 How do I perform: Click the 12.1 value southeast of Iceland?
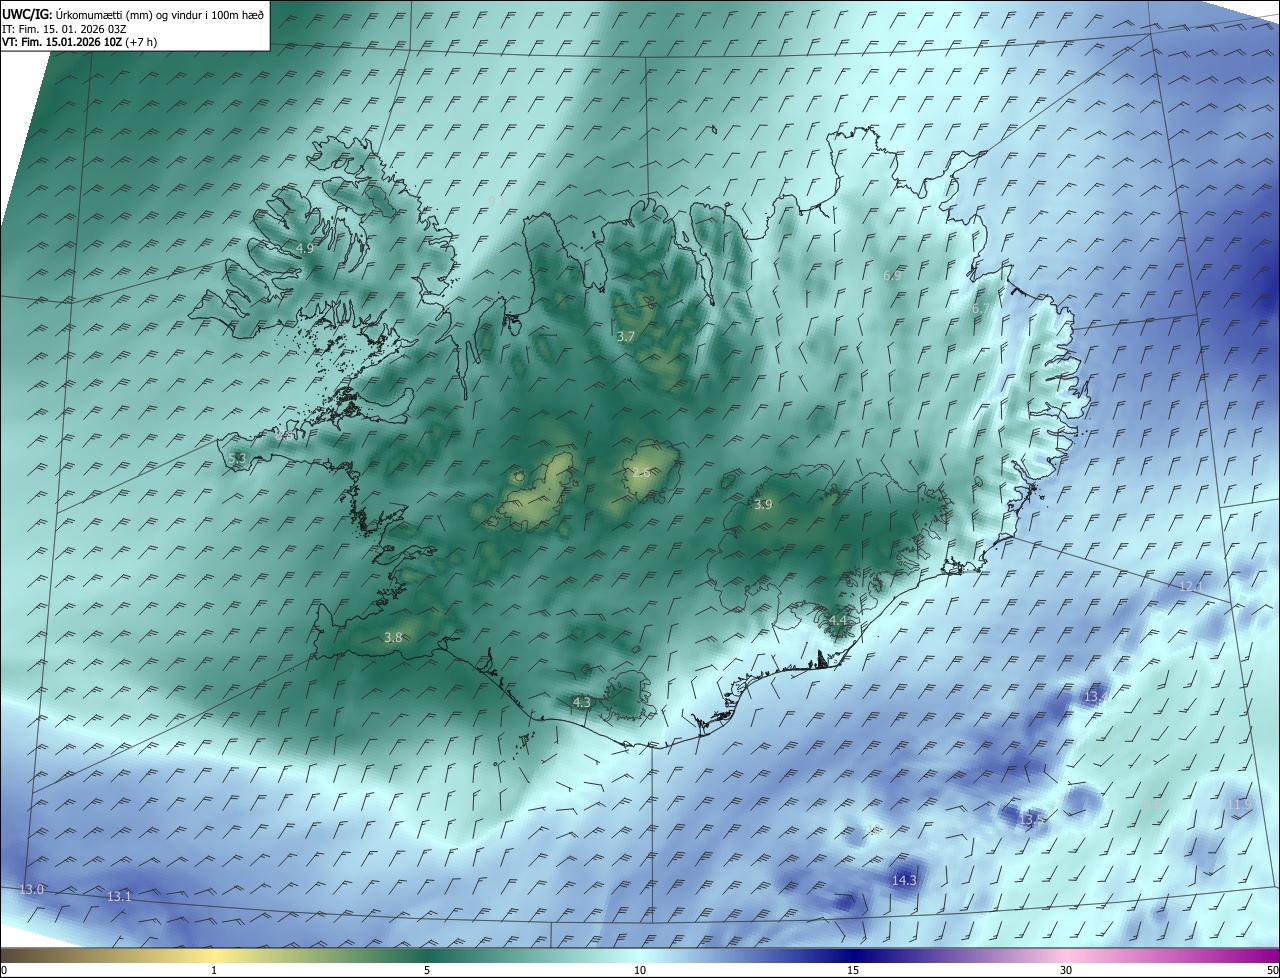[x=1190, y=586]
